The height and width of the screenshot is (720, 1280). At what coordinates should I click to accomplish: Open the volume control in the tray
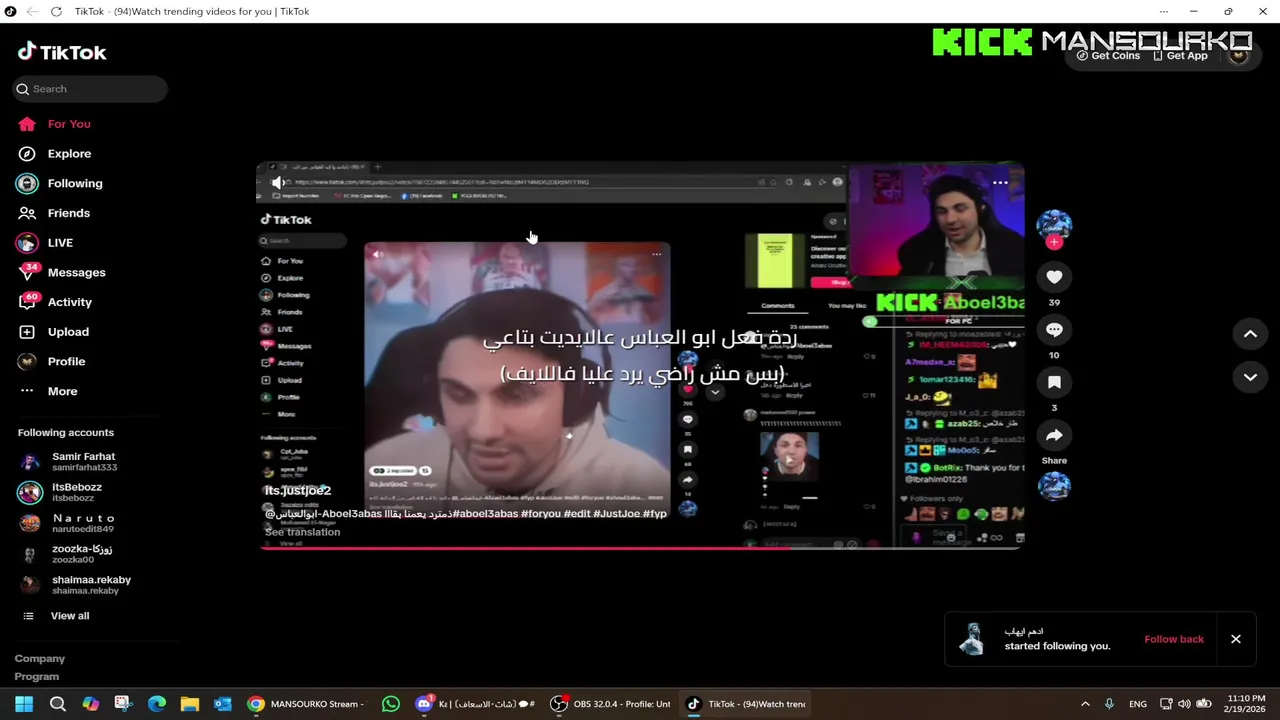(x=1184, y=704)
